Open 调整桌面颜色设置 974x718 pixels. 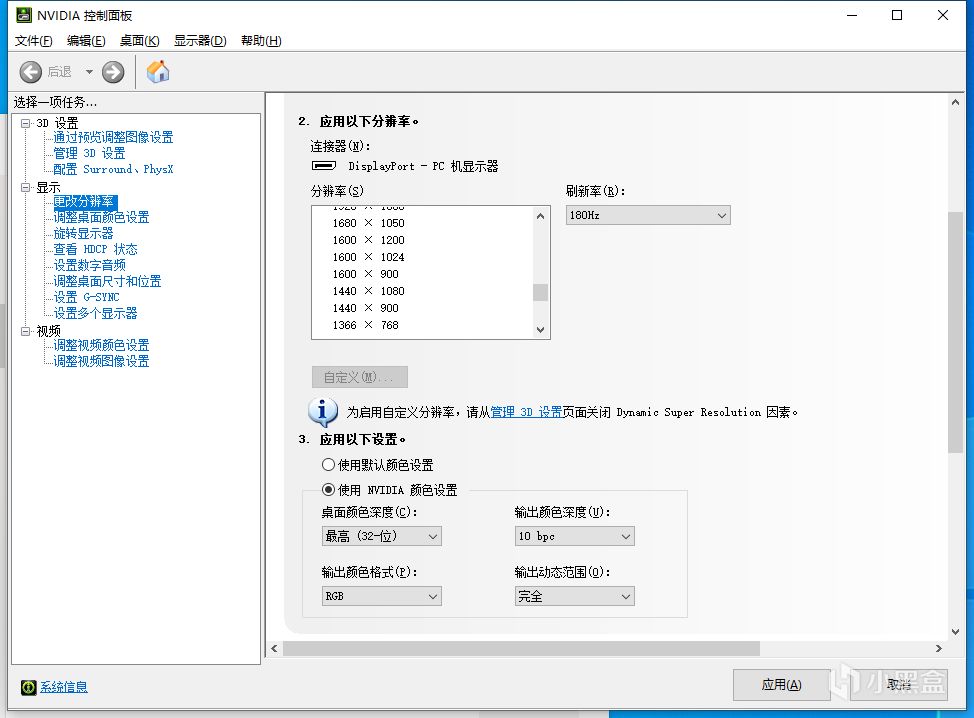coord(101,217)
